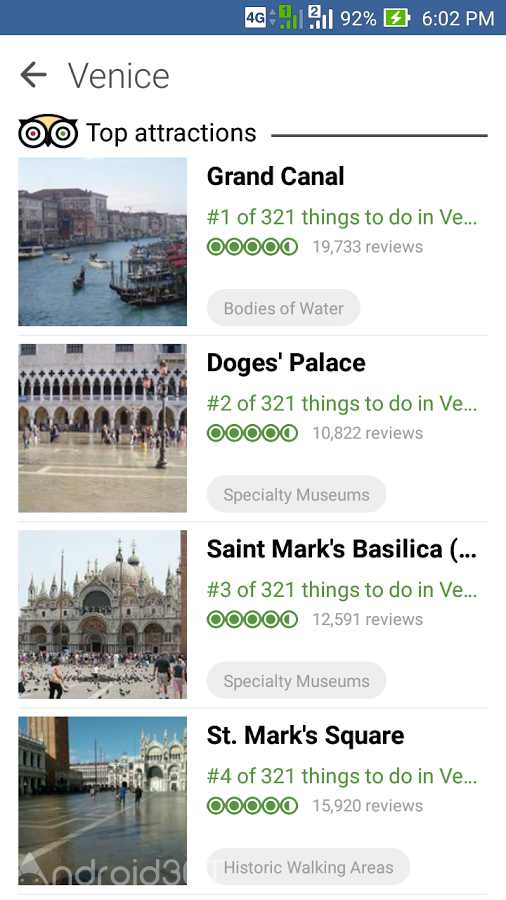Screen dimensions: 506x900
Task: Open the Doges' Palace photo thumbnail
Action: (103, 428)
